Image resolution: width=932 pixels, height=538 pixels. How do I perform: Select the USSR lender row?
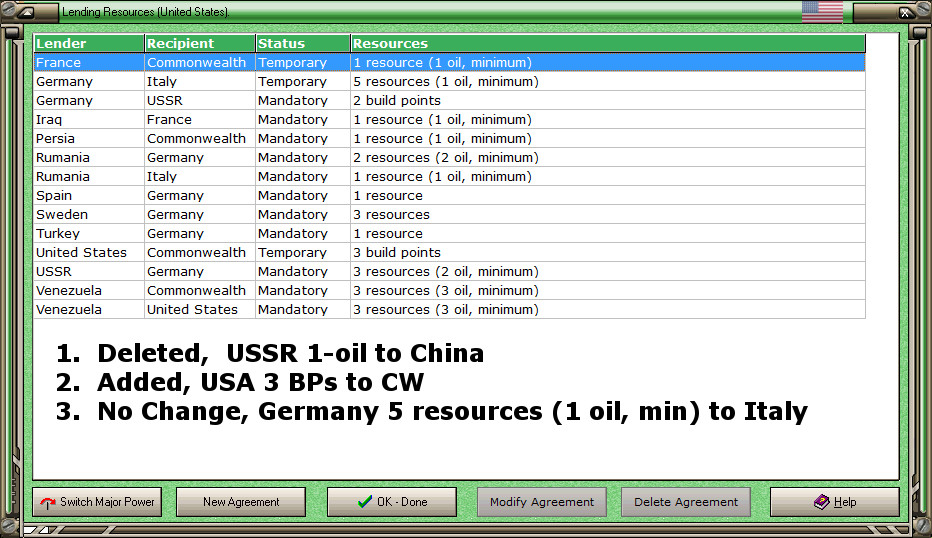tap(449, 272)
